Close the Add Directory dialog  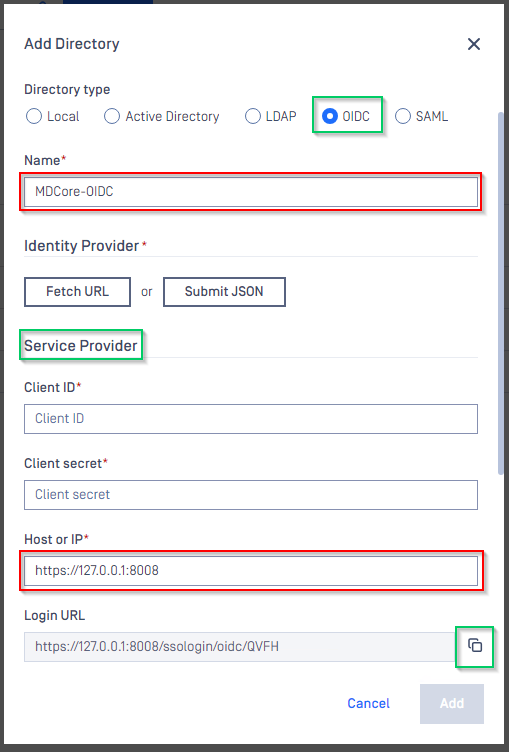click(473, 44)
